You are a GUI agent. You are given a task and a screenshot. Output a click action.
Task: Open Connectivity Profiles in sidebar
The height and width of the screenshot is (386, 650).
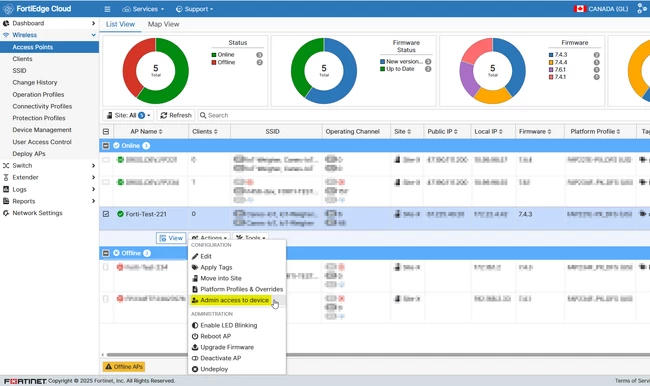(42, 106)
